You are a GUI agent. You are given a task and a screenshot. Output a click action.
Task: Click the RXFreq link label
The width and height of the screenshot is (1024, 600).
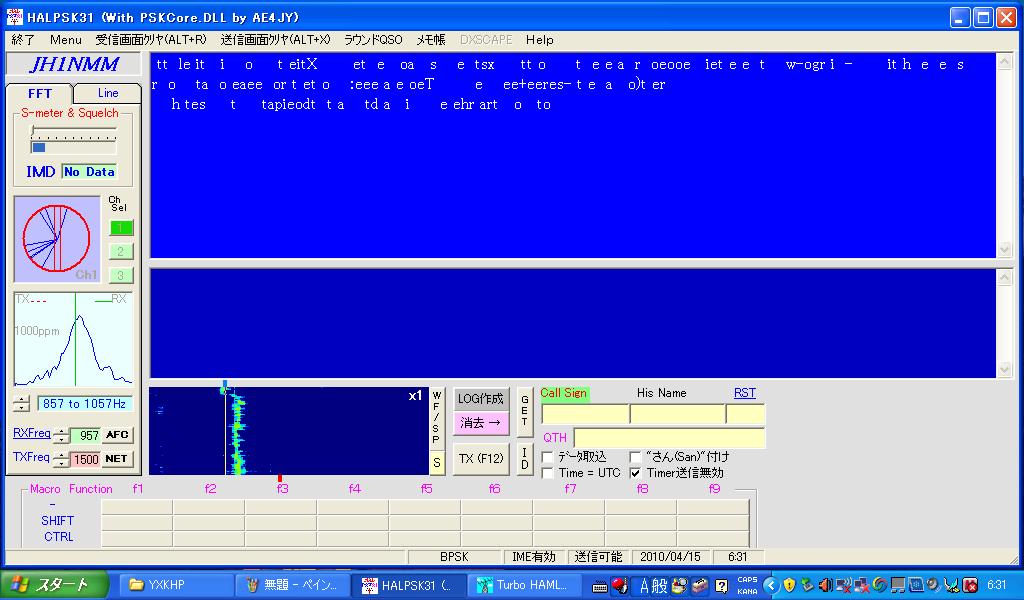point(31,433)
